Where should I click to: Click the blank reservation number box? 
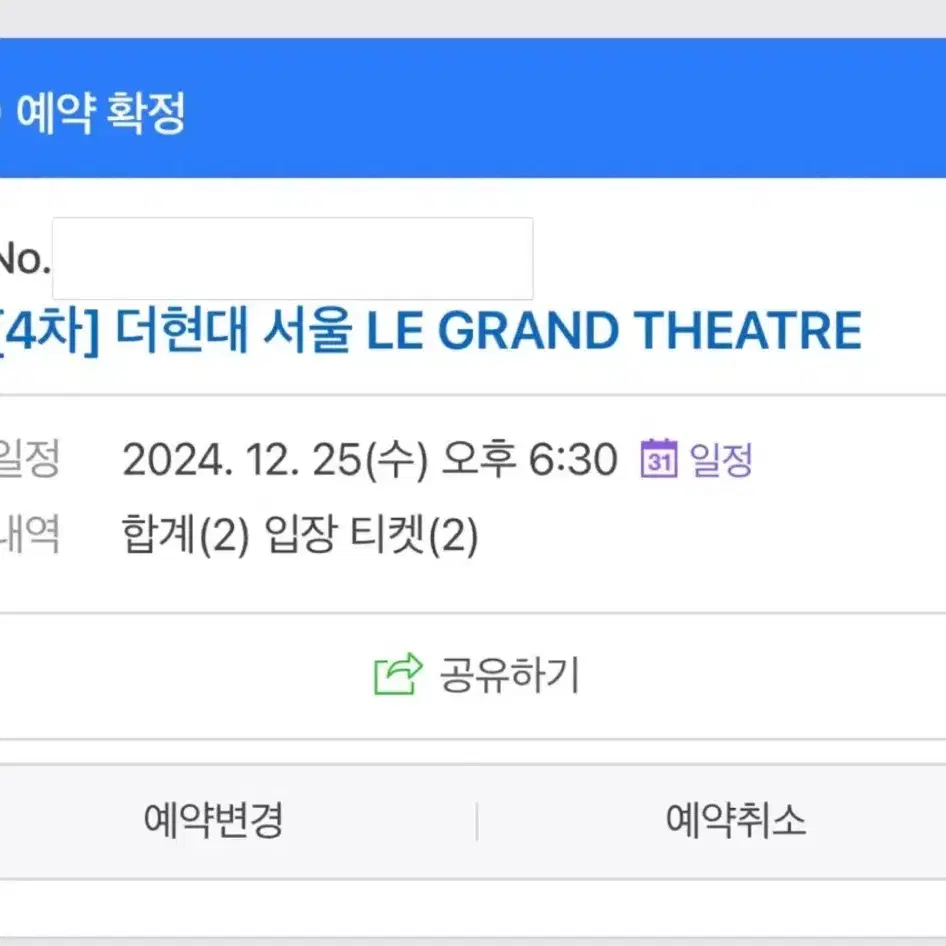[x=293, y=258]
